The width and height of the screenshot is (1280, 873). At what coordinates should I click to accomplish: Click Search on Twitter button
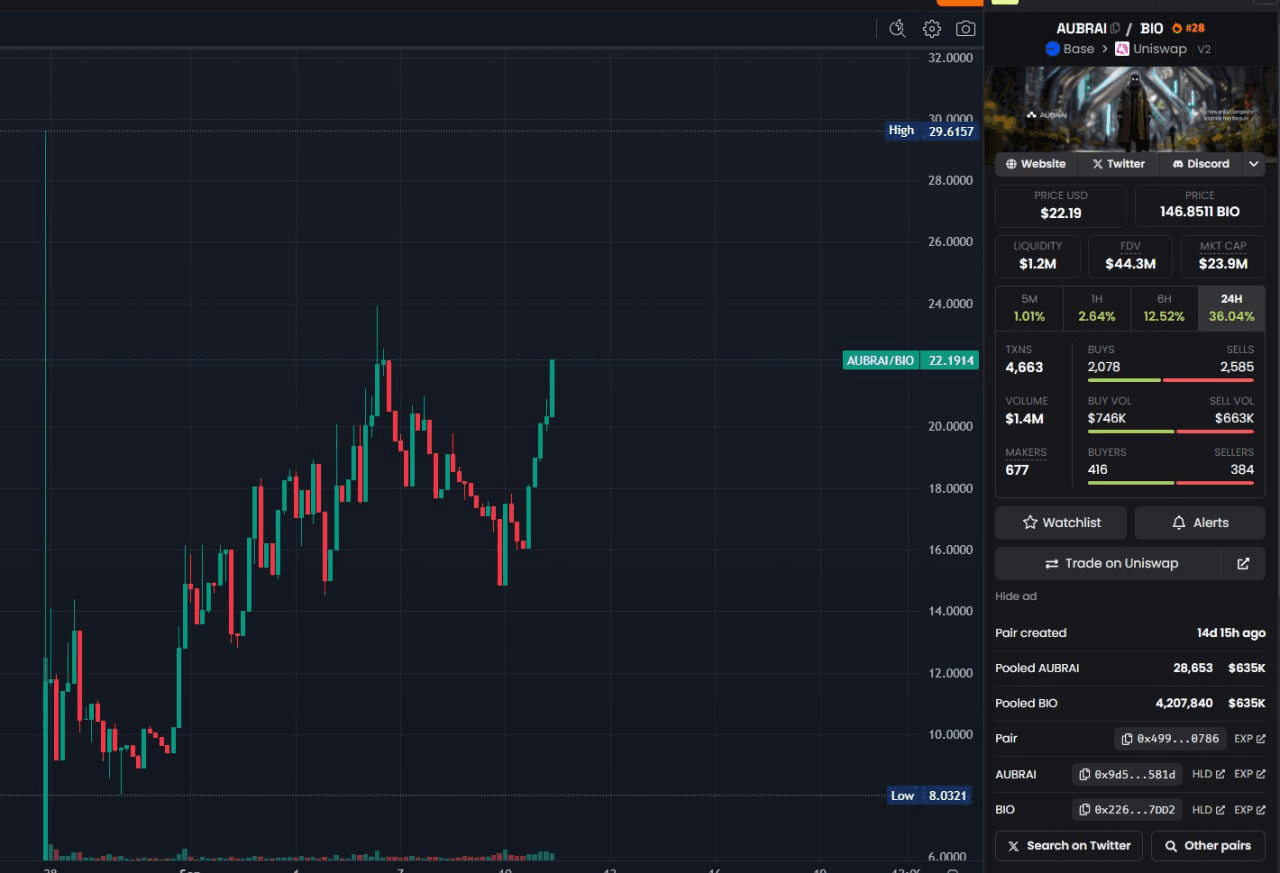pyautogui.click(x=1069, y=846)
